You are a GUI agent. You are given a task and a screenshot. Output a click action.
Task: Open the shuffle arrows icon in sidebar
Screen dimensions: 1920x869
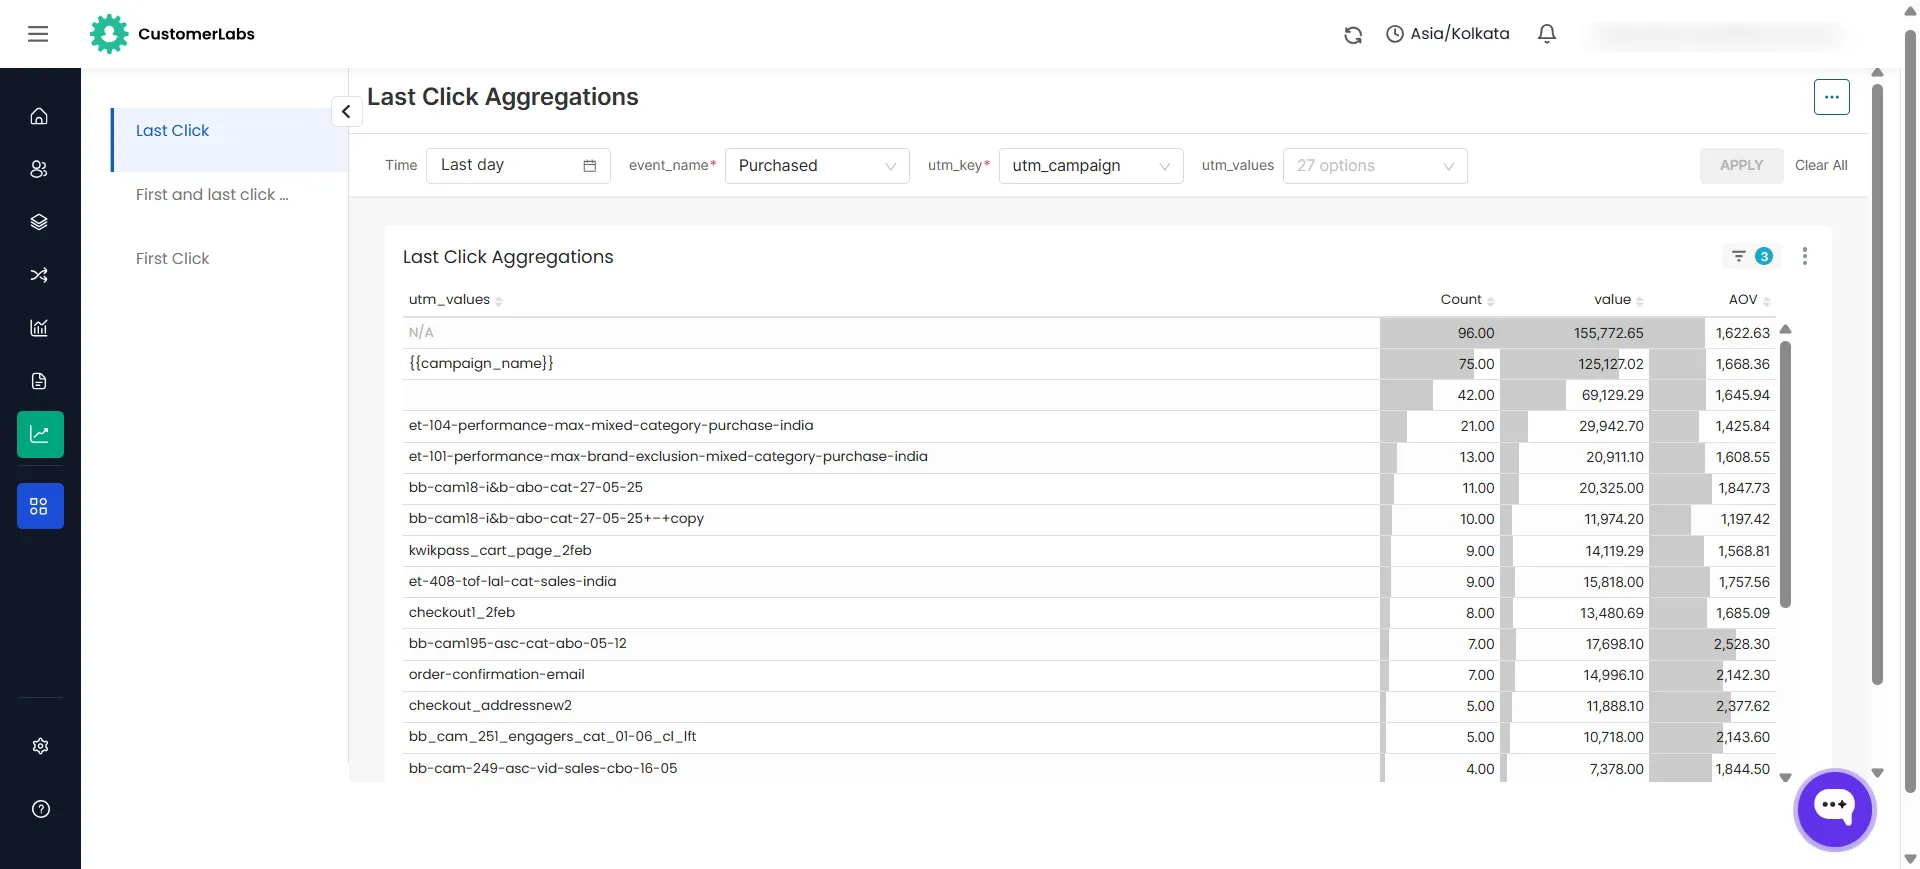tap(40, 275)
